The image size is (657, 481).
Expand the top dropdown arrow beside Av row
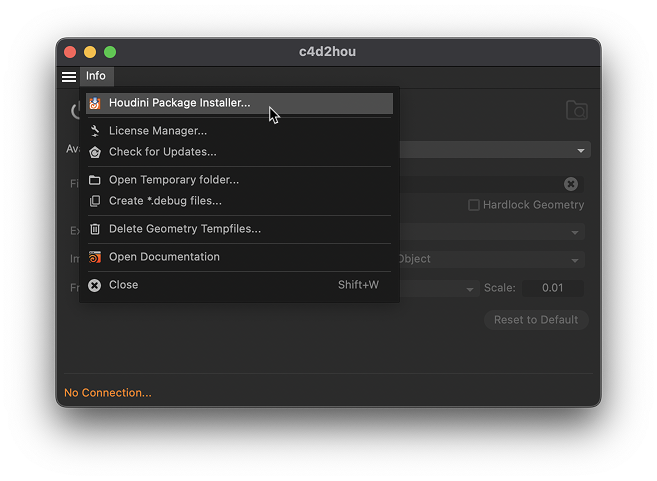580,150
